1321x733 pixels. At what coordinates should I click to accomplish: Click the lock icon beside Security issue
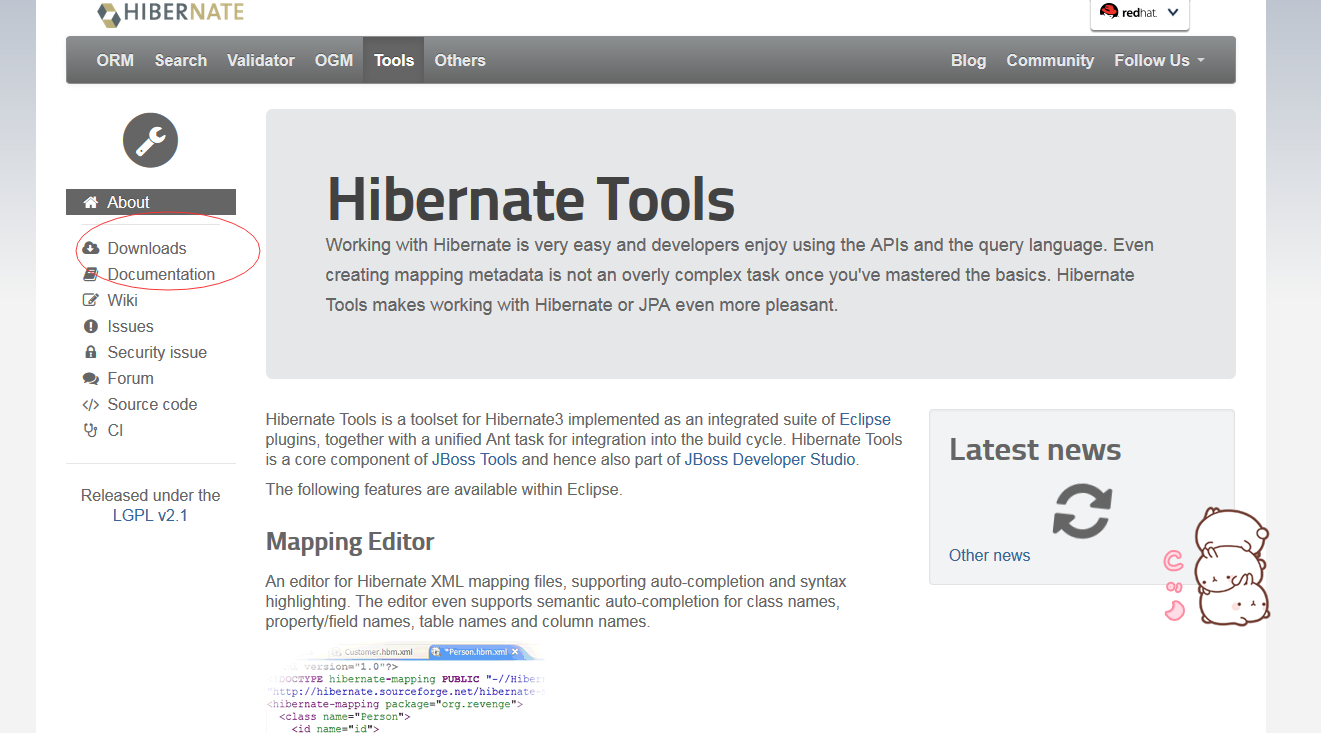pyautogui.click(x=91, y=352)
